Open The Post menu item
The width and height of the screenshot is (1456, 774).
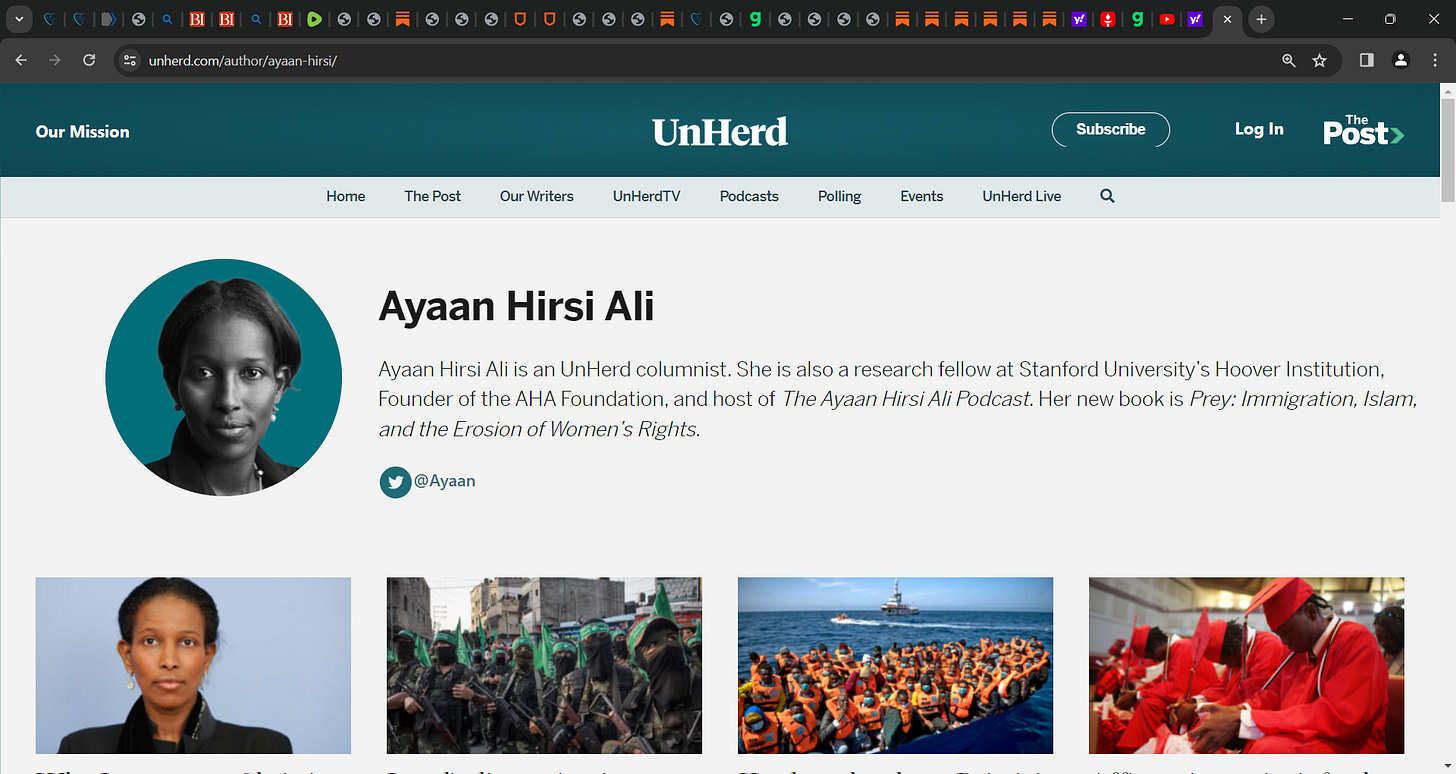click(432, 196)
